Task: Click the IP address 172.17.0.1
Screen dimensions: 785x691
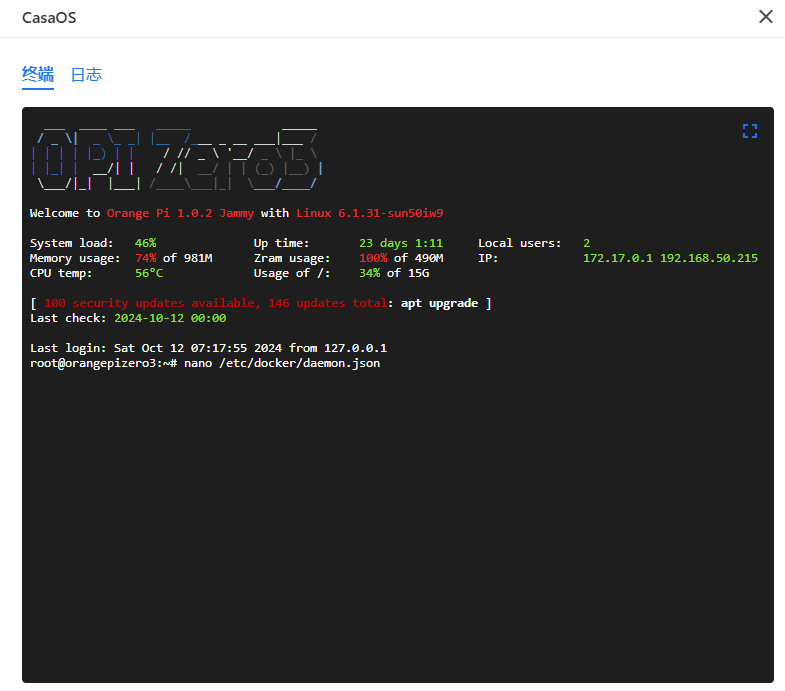Action: pyautogui.click(x=618, y=258)
